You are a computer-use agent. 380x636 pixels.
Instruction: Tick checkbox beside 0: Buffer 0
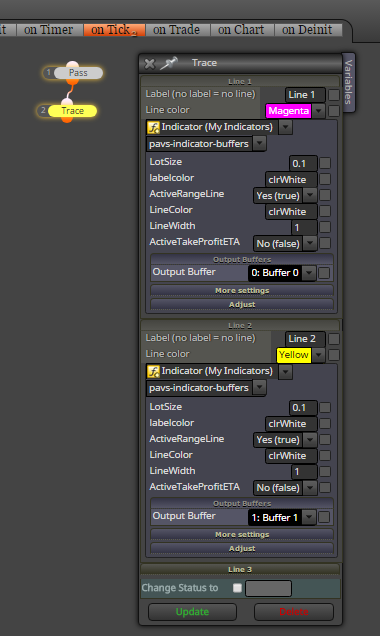(324, 273)
